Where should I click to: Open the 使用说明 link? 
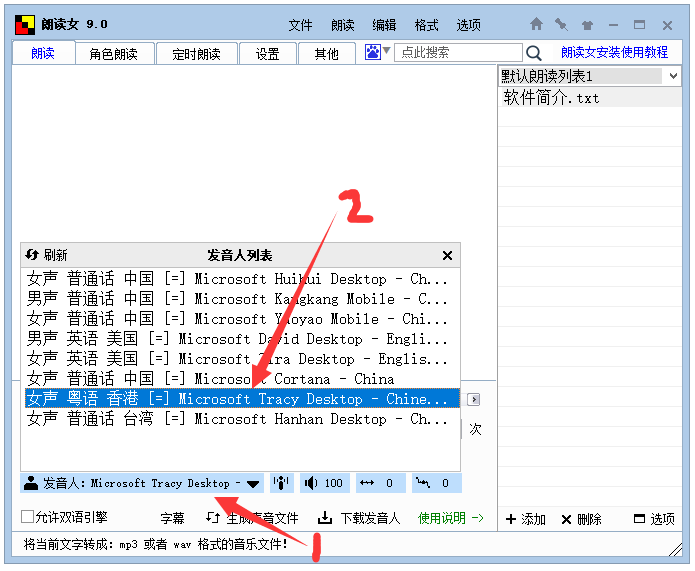tap(450, 518)
